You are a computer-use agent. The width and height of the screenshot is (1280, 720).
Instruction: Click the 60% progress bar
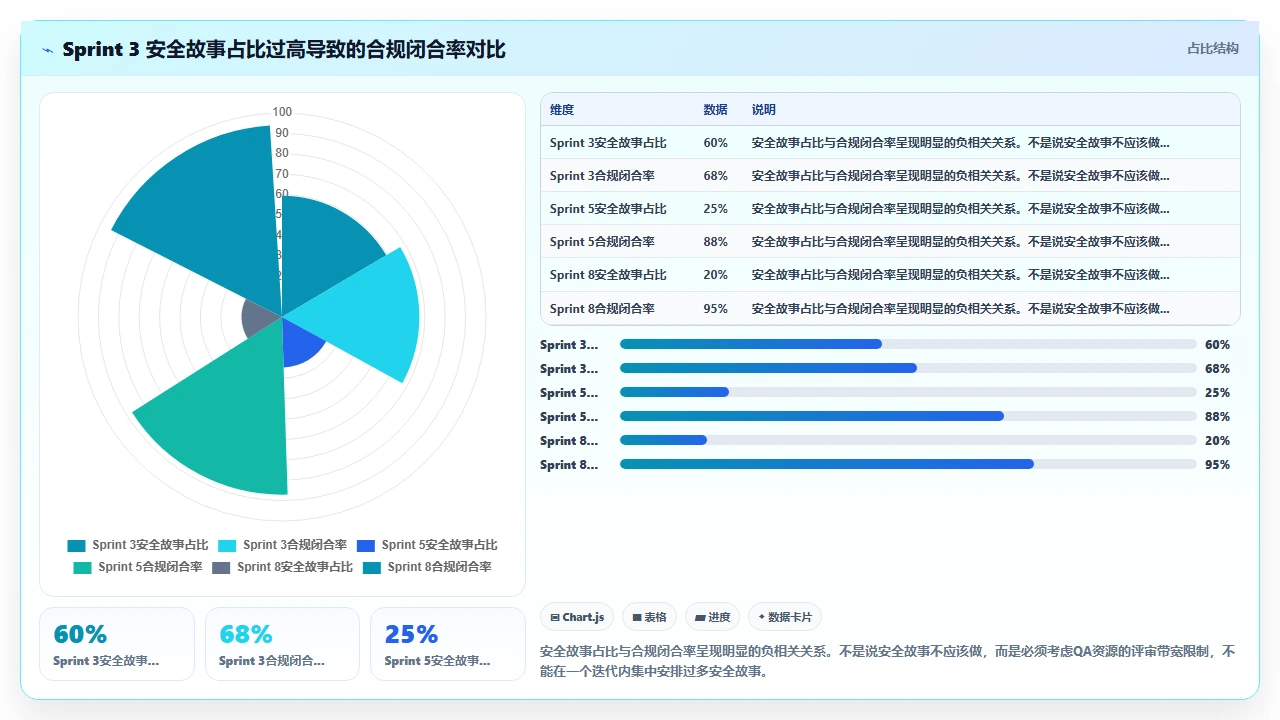908,344
